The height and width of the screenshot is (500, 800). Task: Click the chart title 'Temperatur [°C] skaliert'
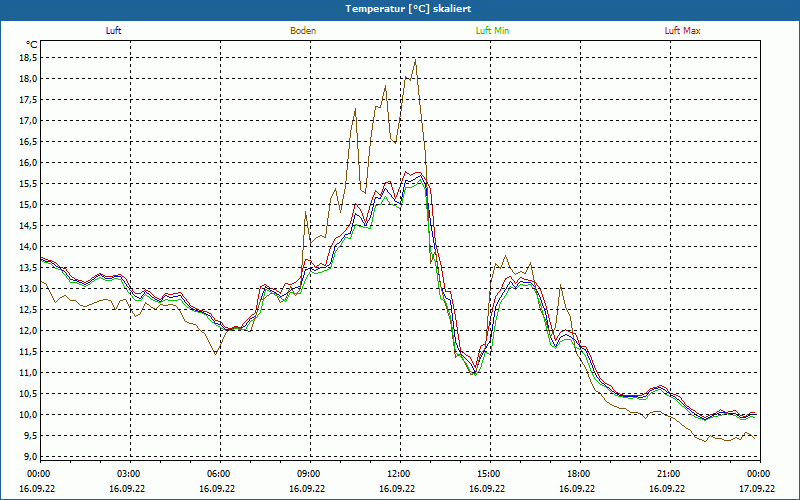(408, 9)
